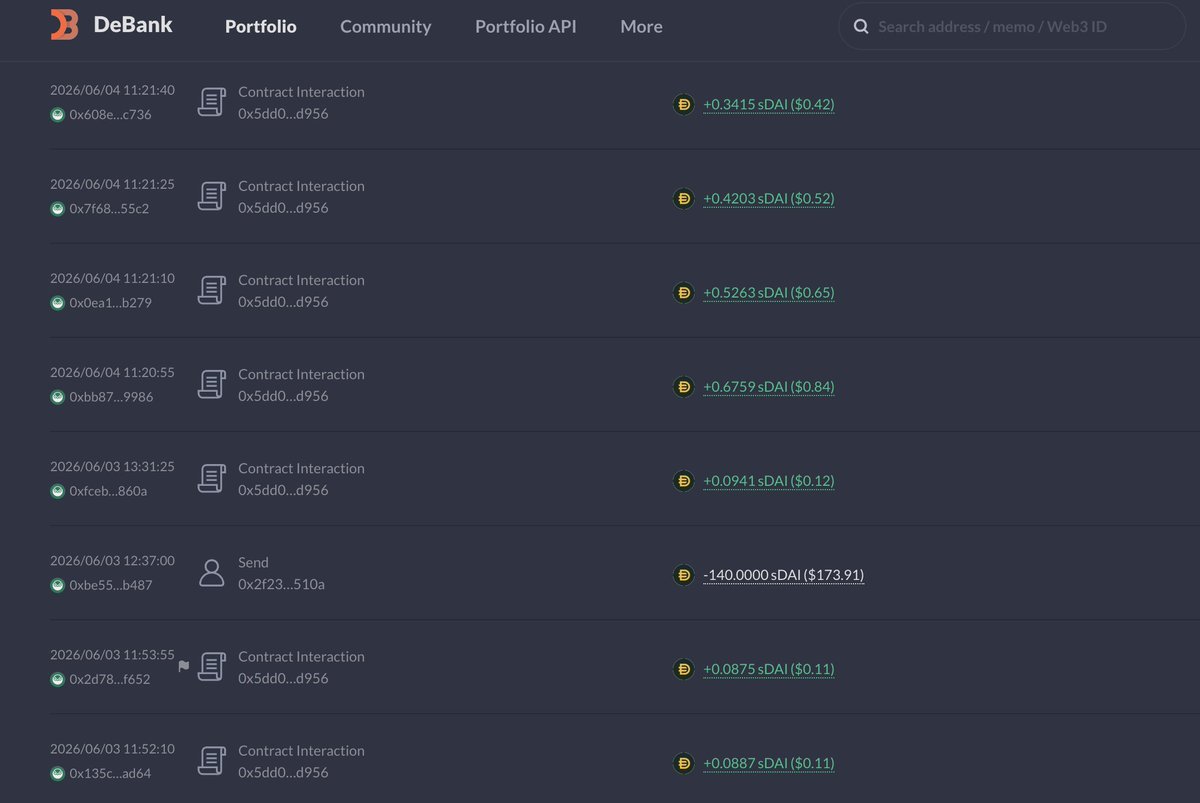Screen dimensions: 1200x803
Task: Click the chain icon beside 0xfceb...860a
Action: point(57,491)
